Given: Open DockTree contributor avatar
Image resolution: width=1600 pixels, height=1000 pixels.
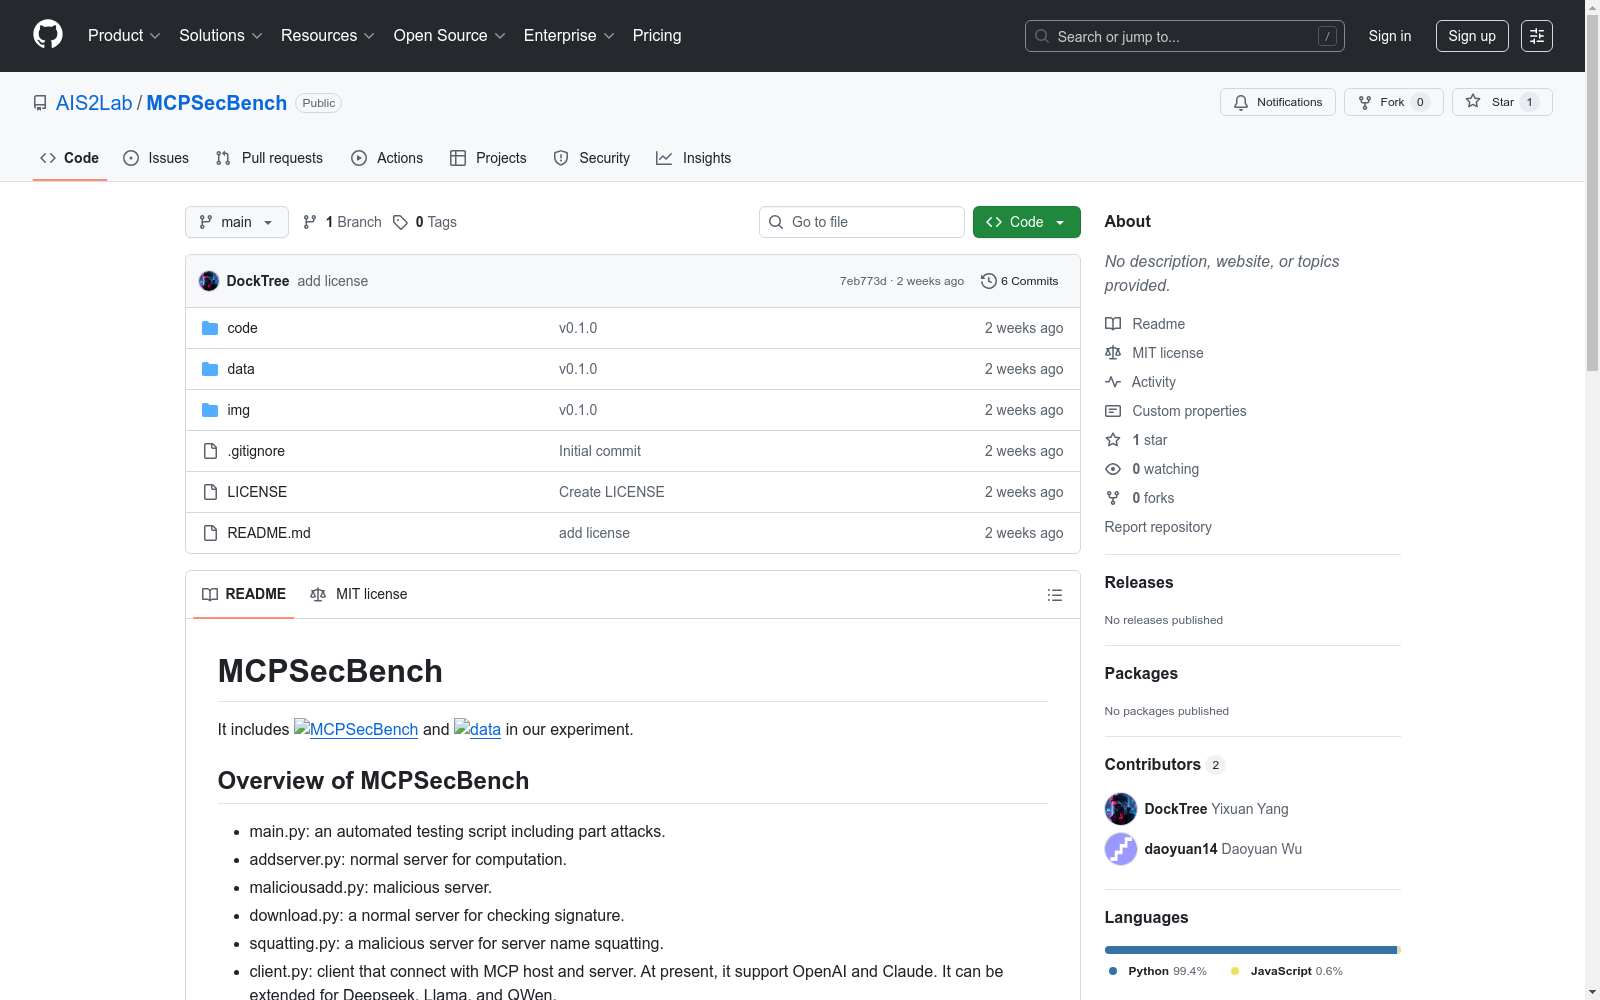Looking at the screenshot, I should (x=1121, y=809).
